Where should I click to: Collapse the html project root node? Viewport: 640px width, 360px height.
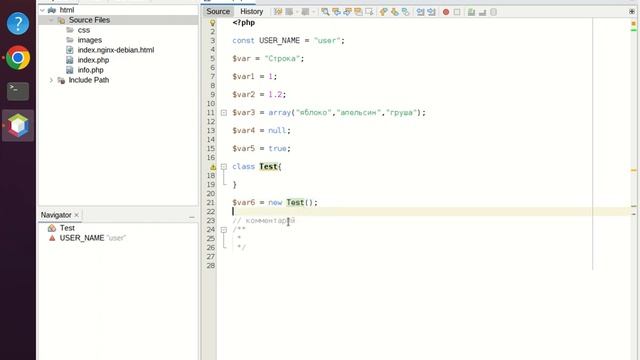coord(42,10)
